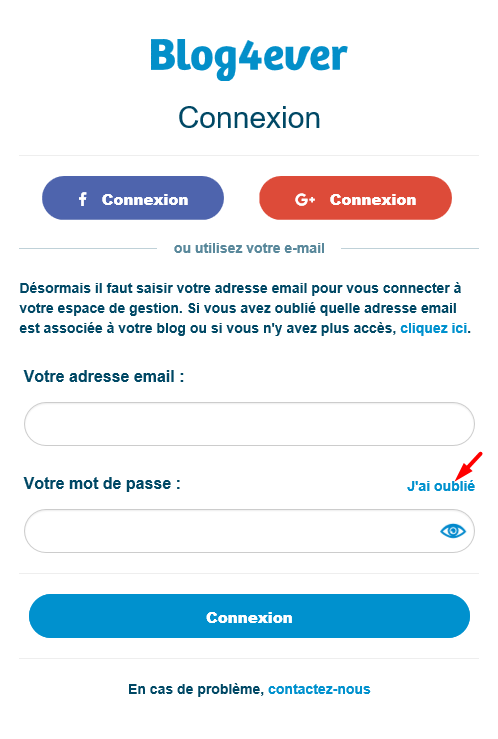Focus the password input field

[x=249, y=531]
